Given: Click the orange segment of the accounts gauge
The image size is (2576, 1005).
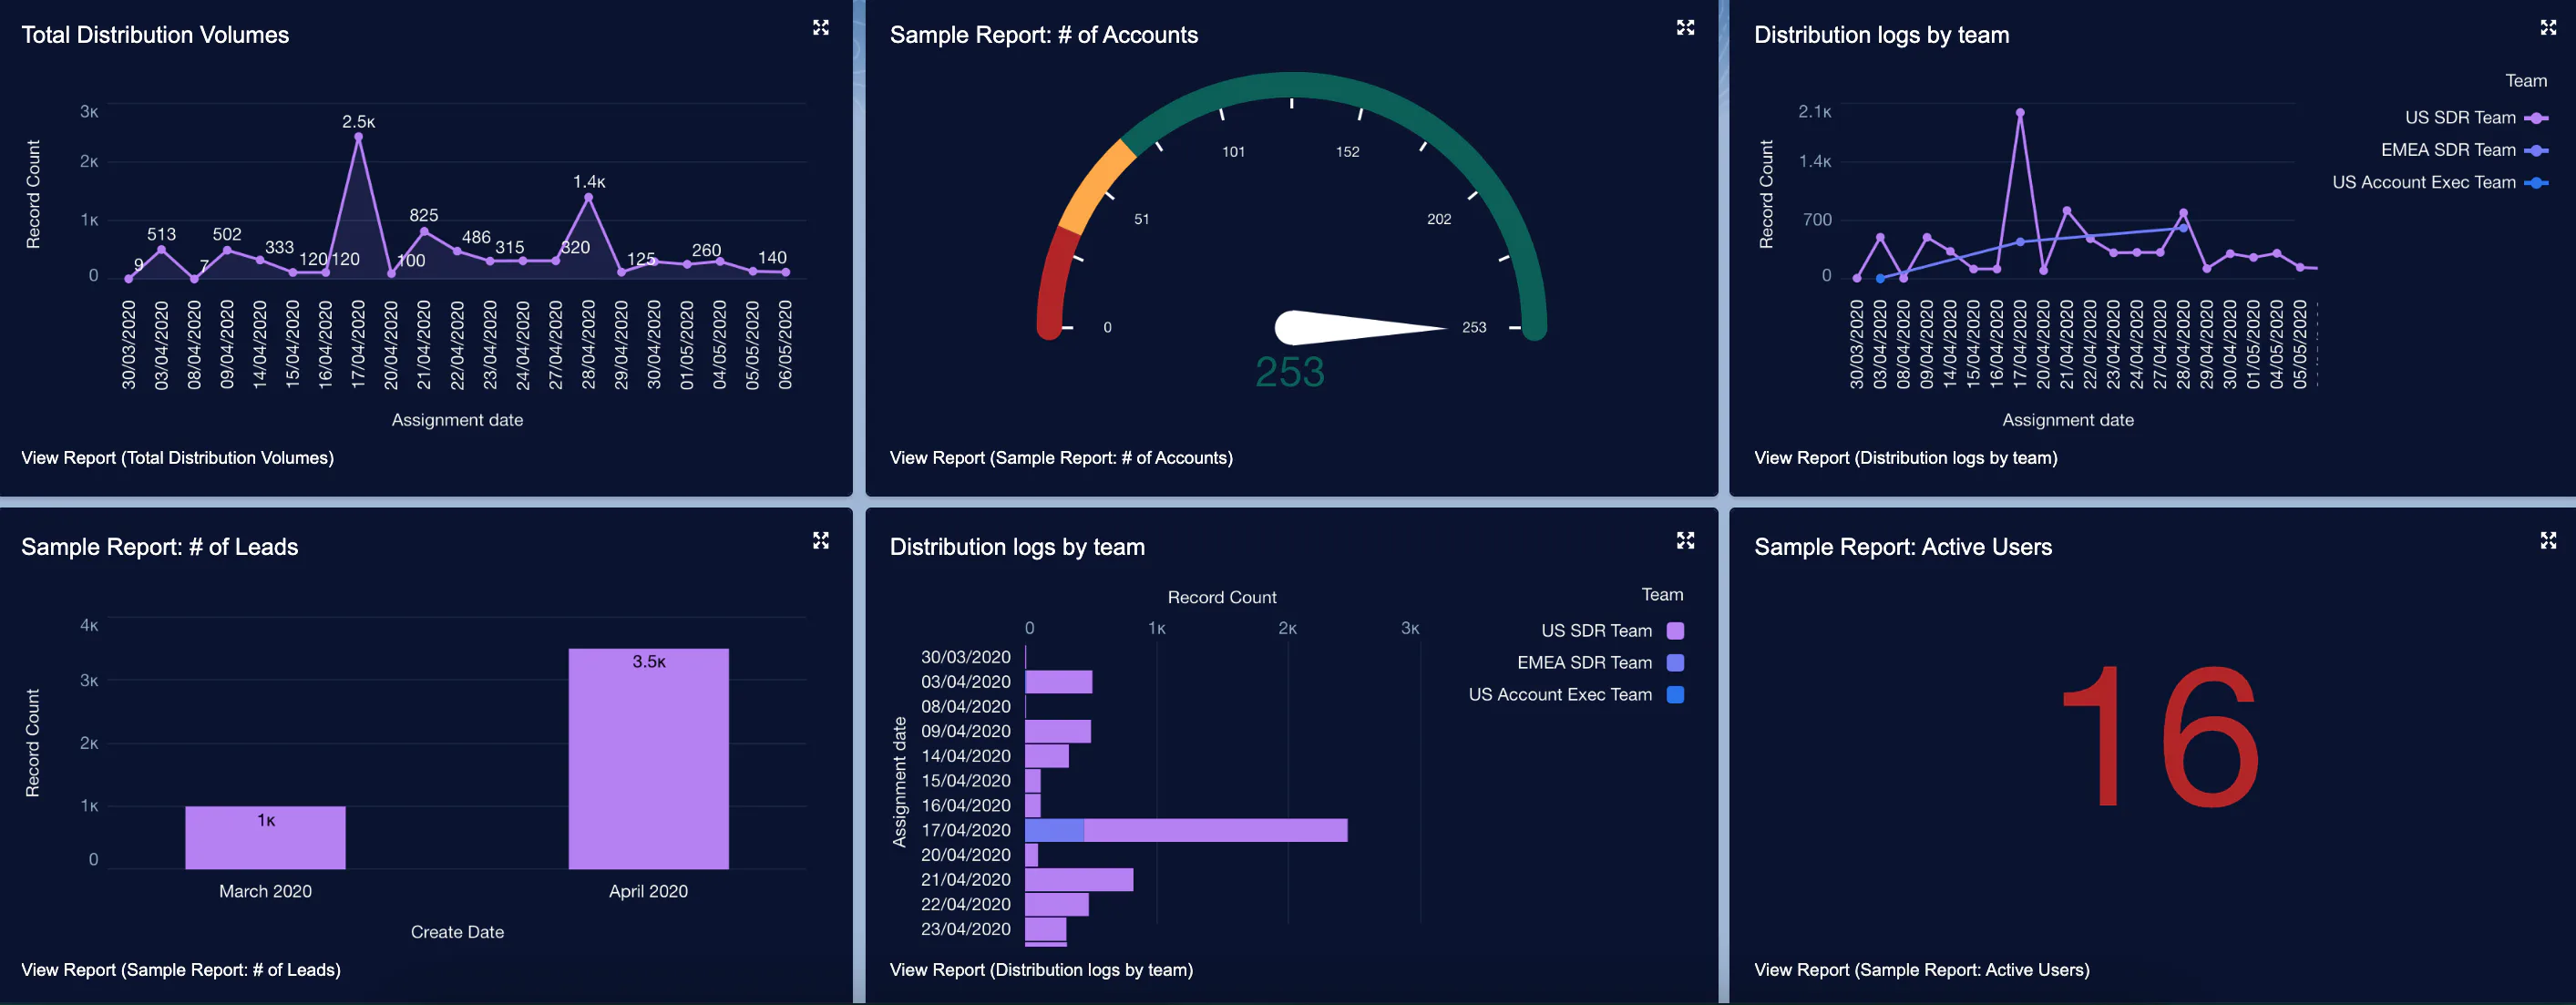Looking at the screenshot, I should coord(1095,186).
